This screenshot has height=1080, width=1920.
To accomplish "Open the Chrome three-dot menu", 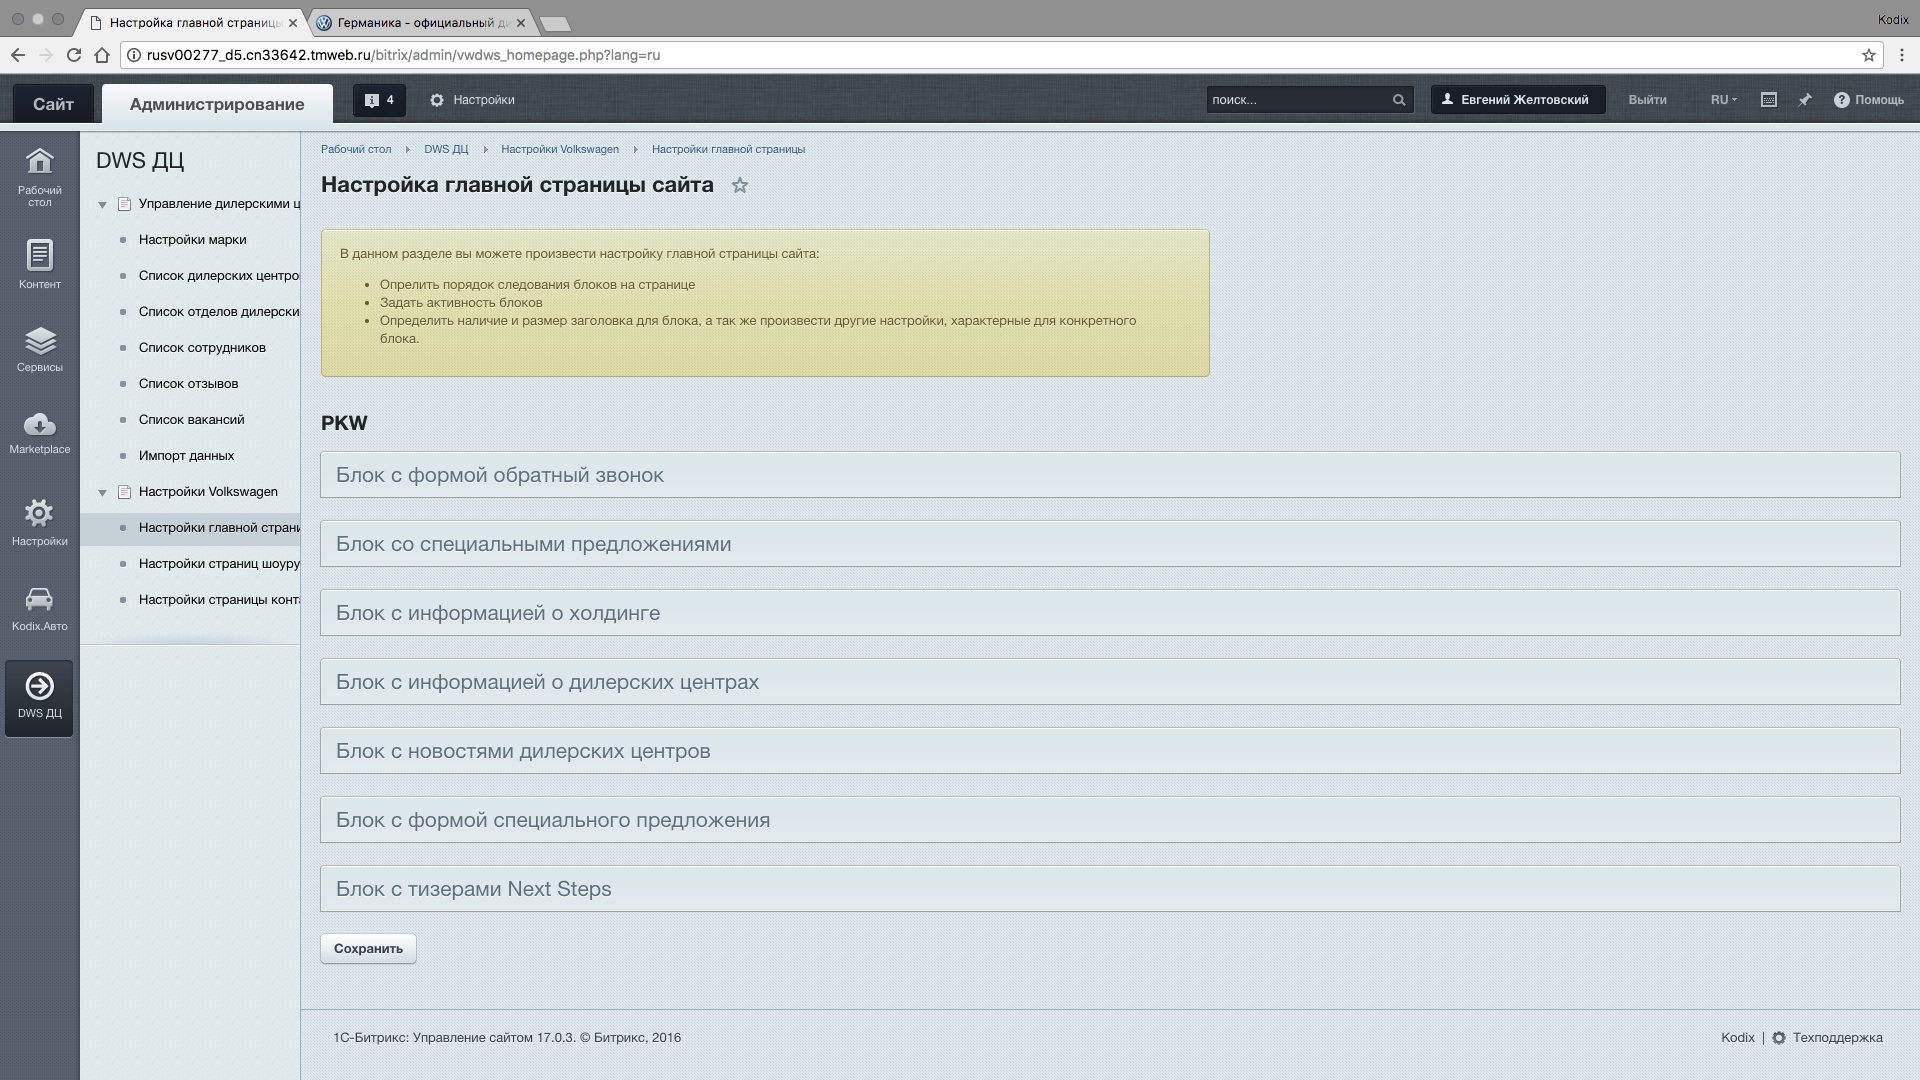I will point(1902,55).
